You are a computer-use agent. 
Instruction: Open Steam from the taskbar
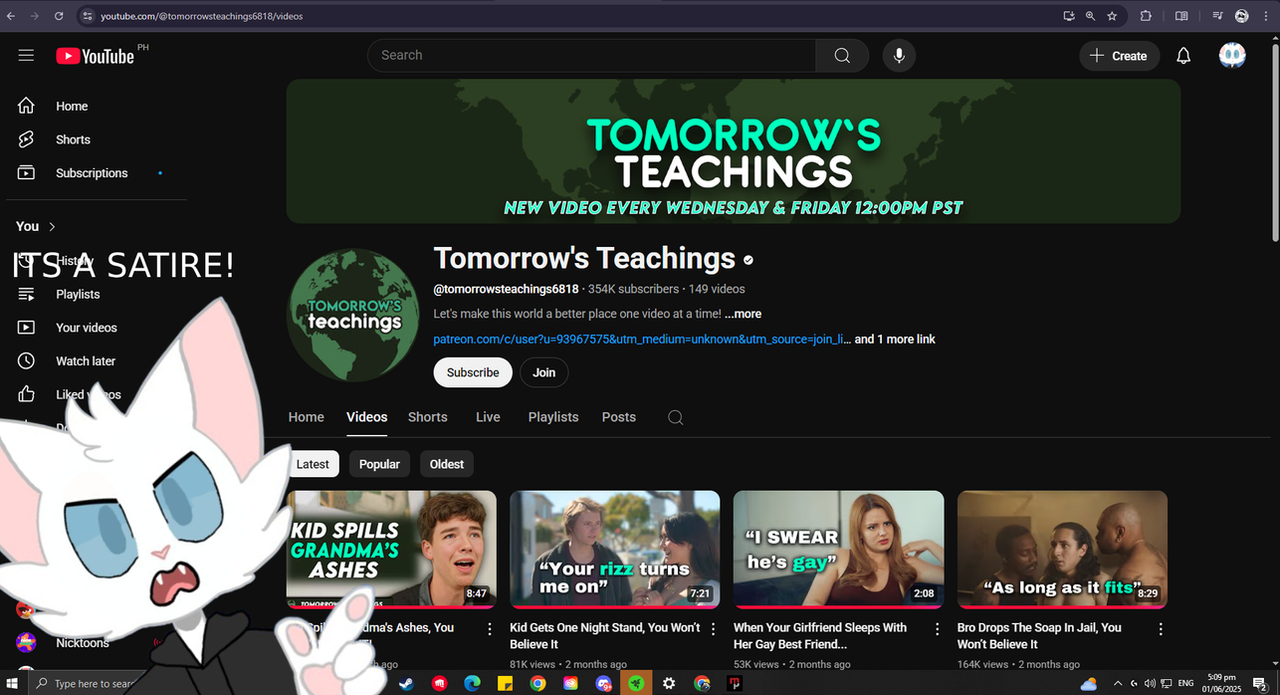(406, 684)
